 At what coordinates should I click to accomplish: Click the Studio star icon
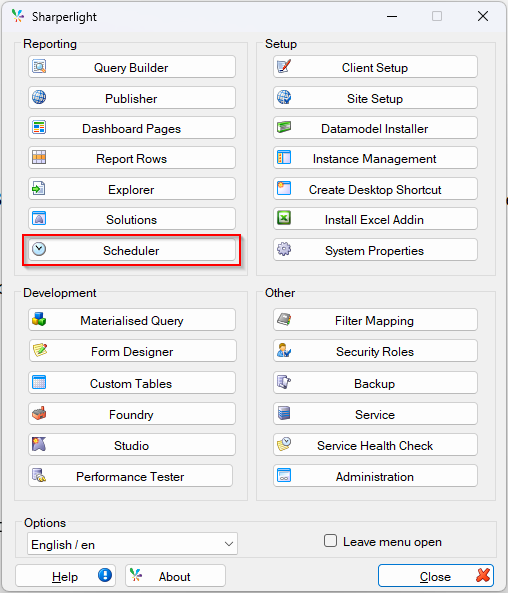click(x=39, y=444)
